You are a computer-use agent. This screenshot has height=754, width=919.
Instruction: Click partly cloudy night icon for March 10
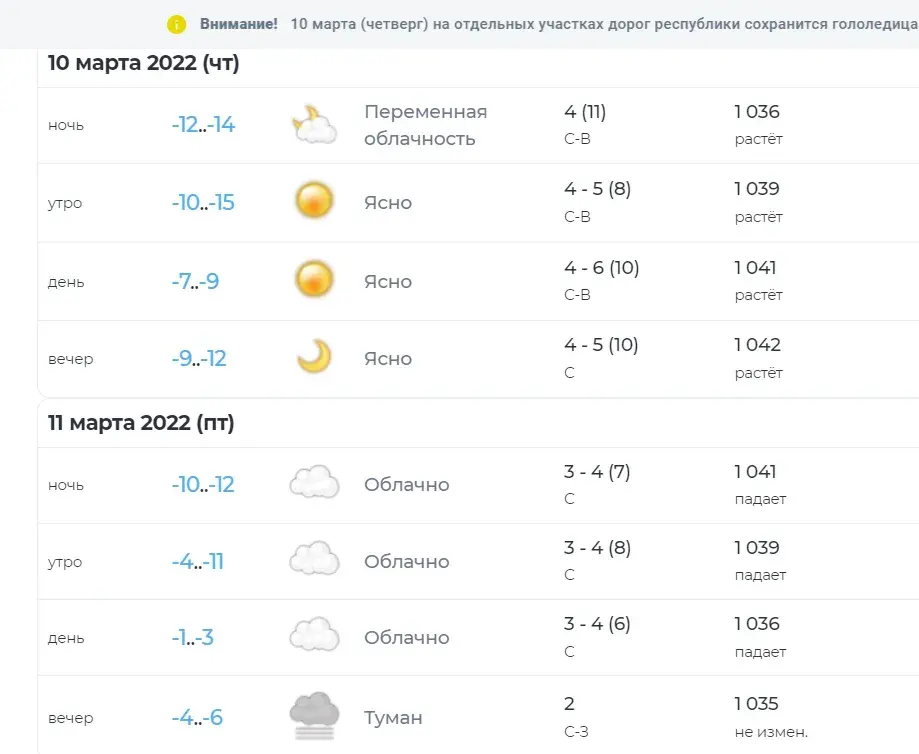pyautogui.click(x=313, y=125)
